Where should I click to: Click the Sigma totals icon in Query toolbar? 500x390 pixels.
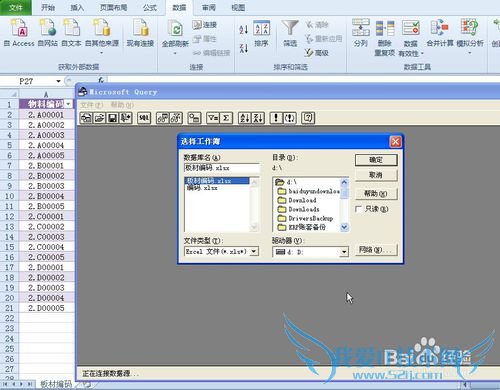(x=226, y=118)
